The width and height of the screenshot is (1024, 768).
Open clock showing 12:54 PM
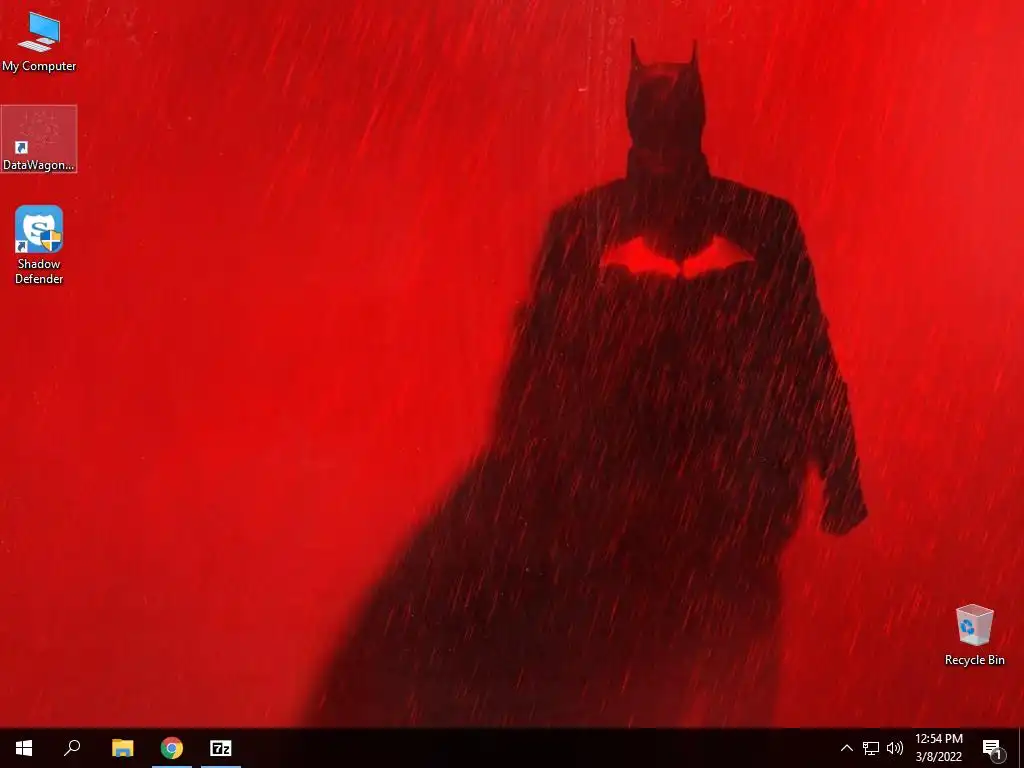coord(938,748)
